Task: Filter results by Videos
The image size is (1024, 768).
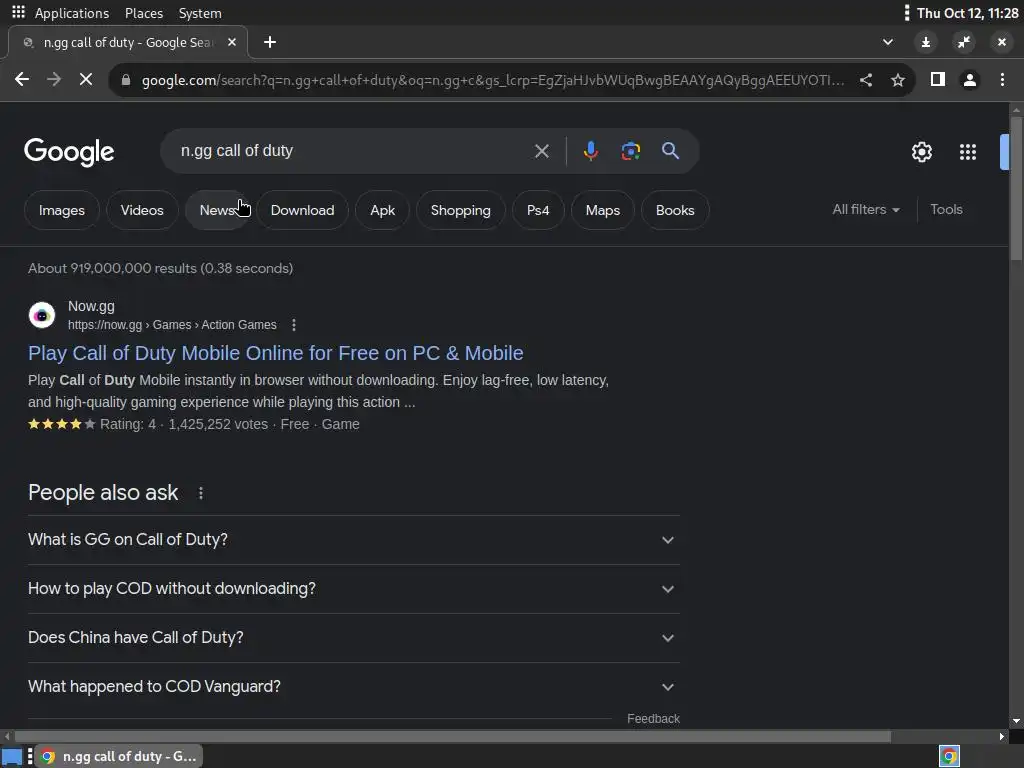Action: [x=142, y=210]
